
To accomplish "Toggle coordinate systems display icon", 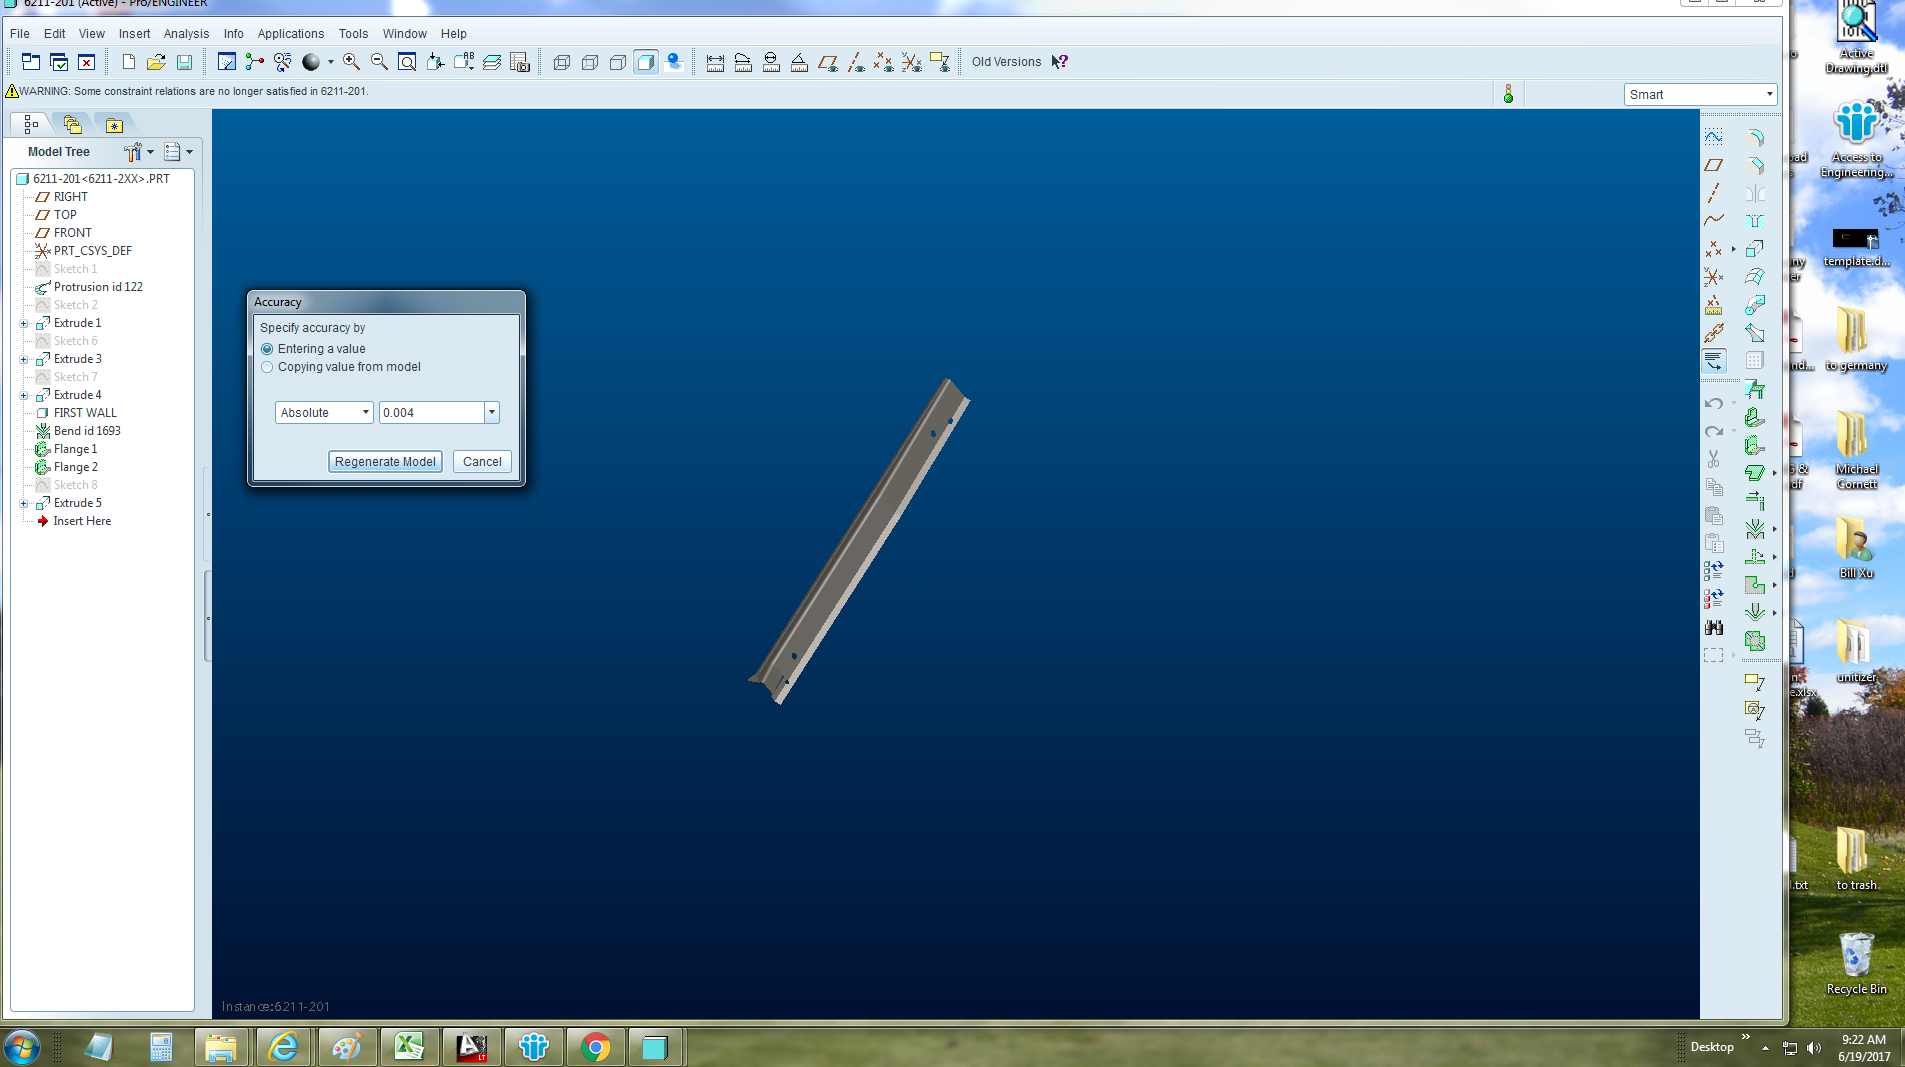I will point(911,62).
